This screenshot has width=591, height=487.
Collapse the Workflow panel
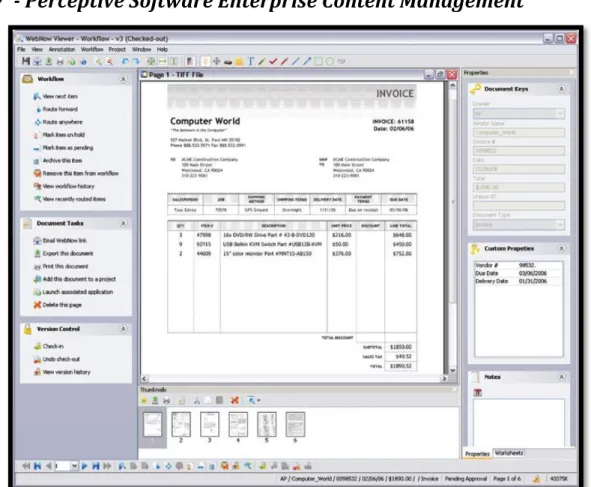click(x=123, y=79)
